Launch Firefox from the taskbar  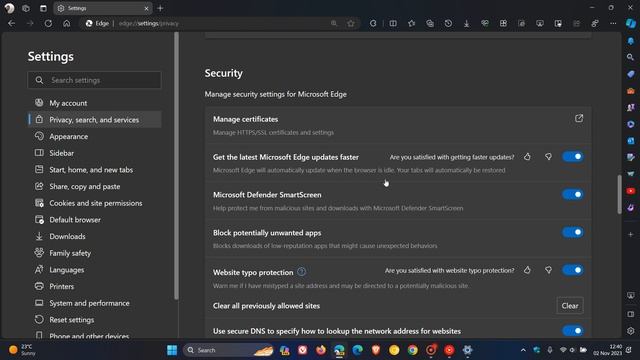(x=321, y=350)
